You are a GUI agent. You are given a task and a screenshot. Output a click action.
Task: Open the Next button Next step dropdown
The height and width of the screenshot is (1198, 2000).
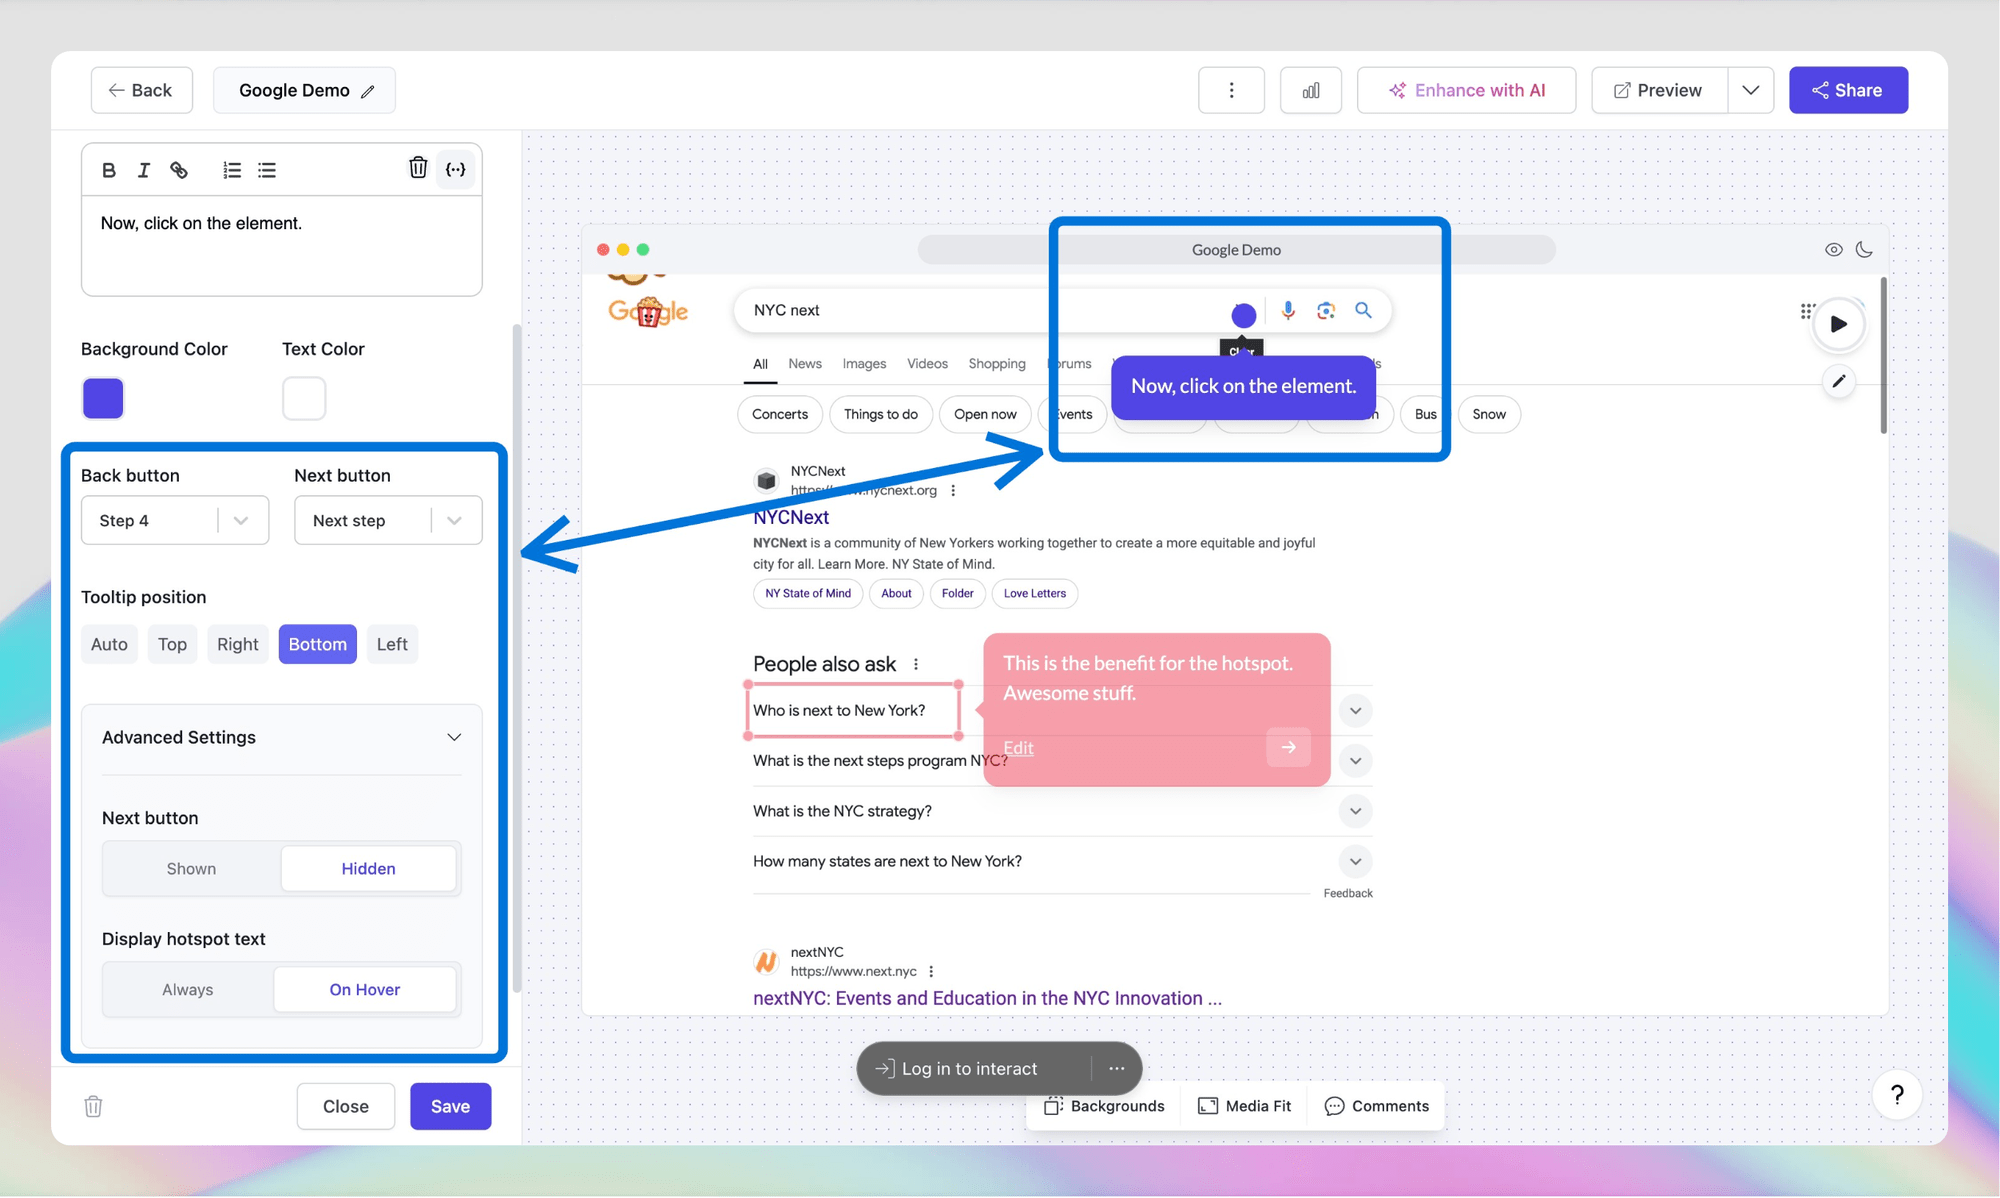388,520
